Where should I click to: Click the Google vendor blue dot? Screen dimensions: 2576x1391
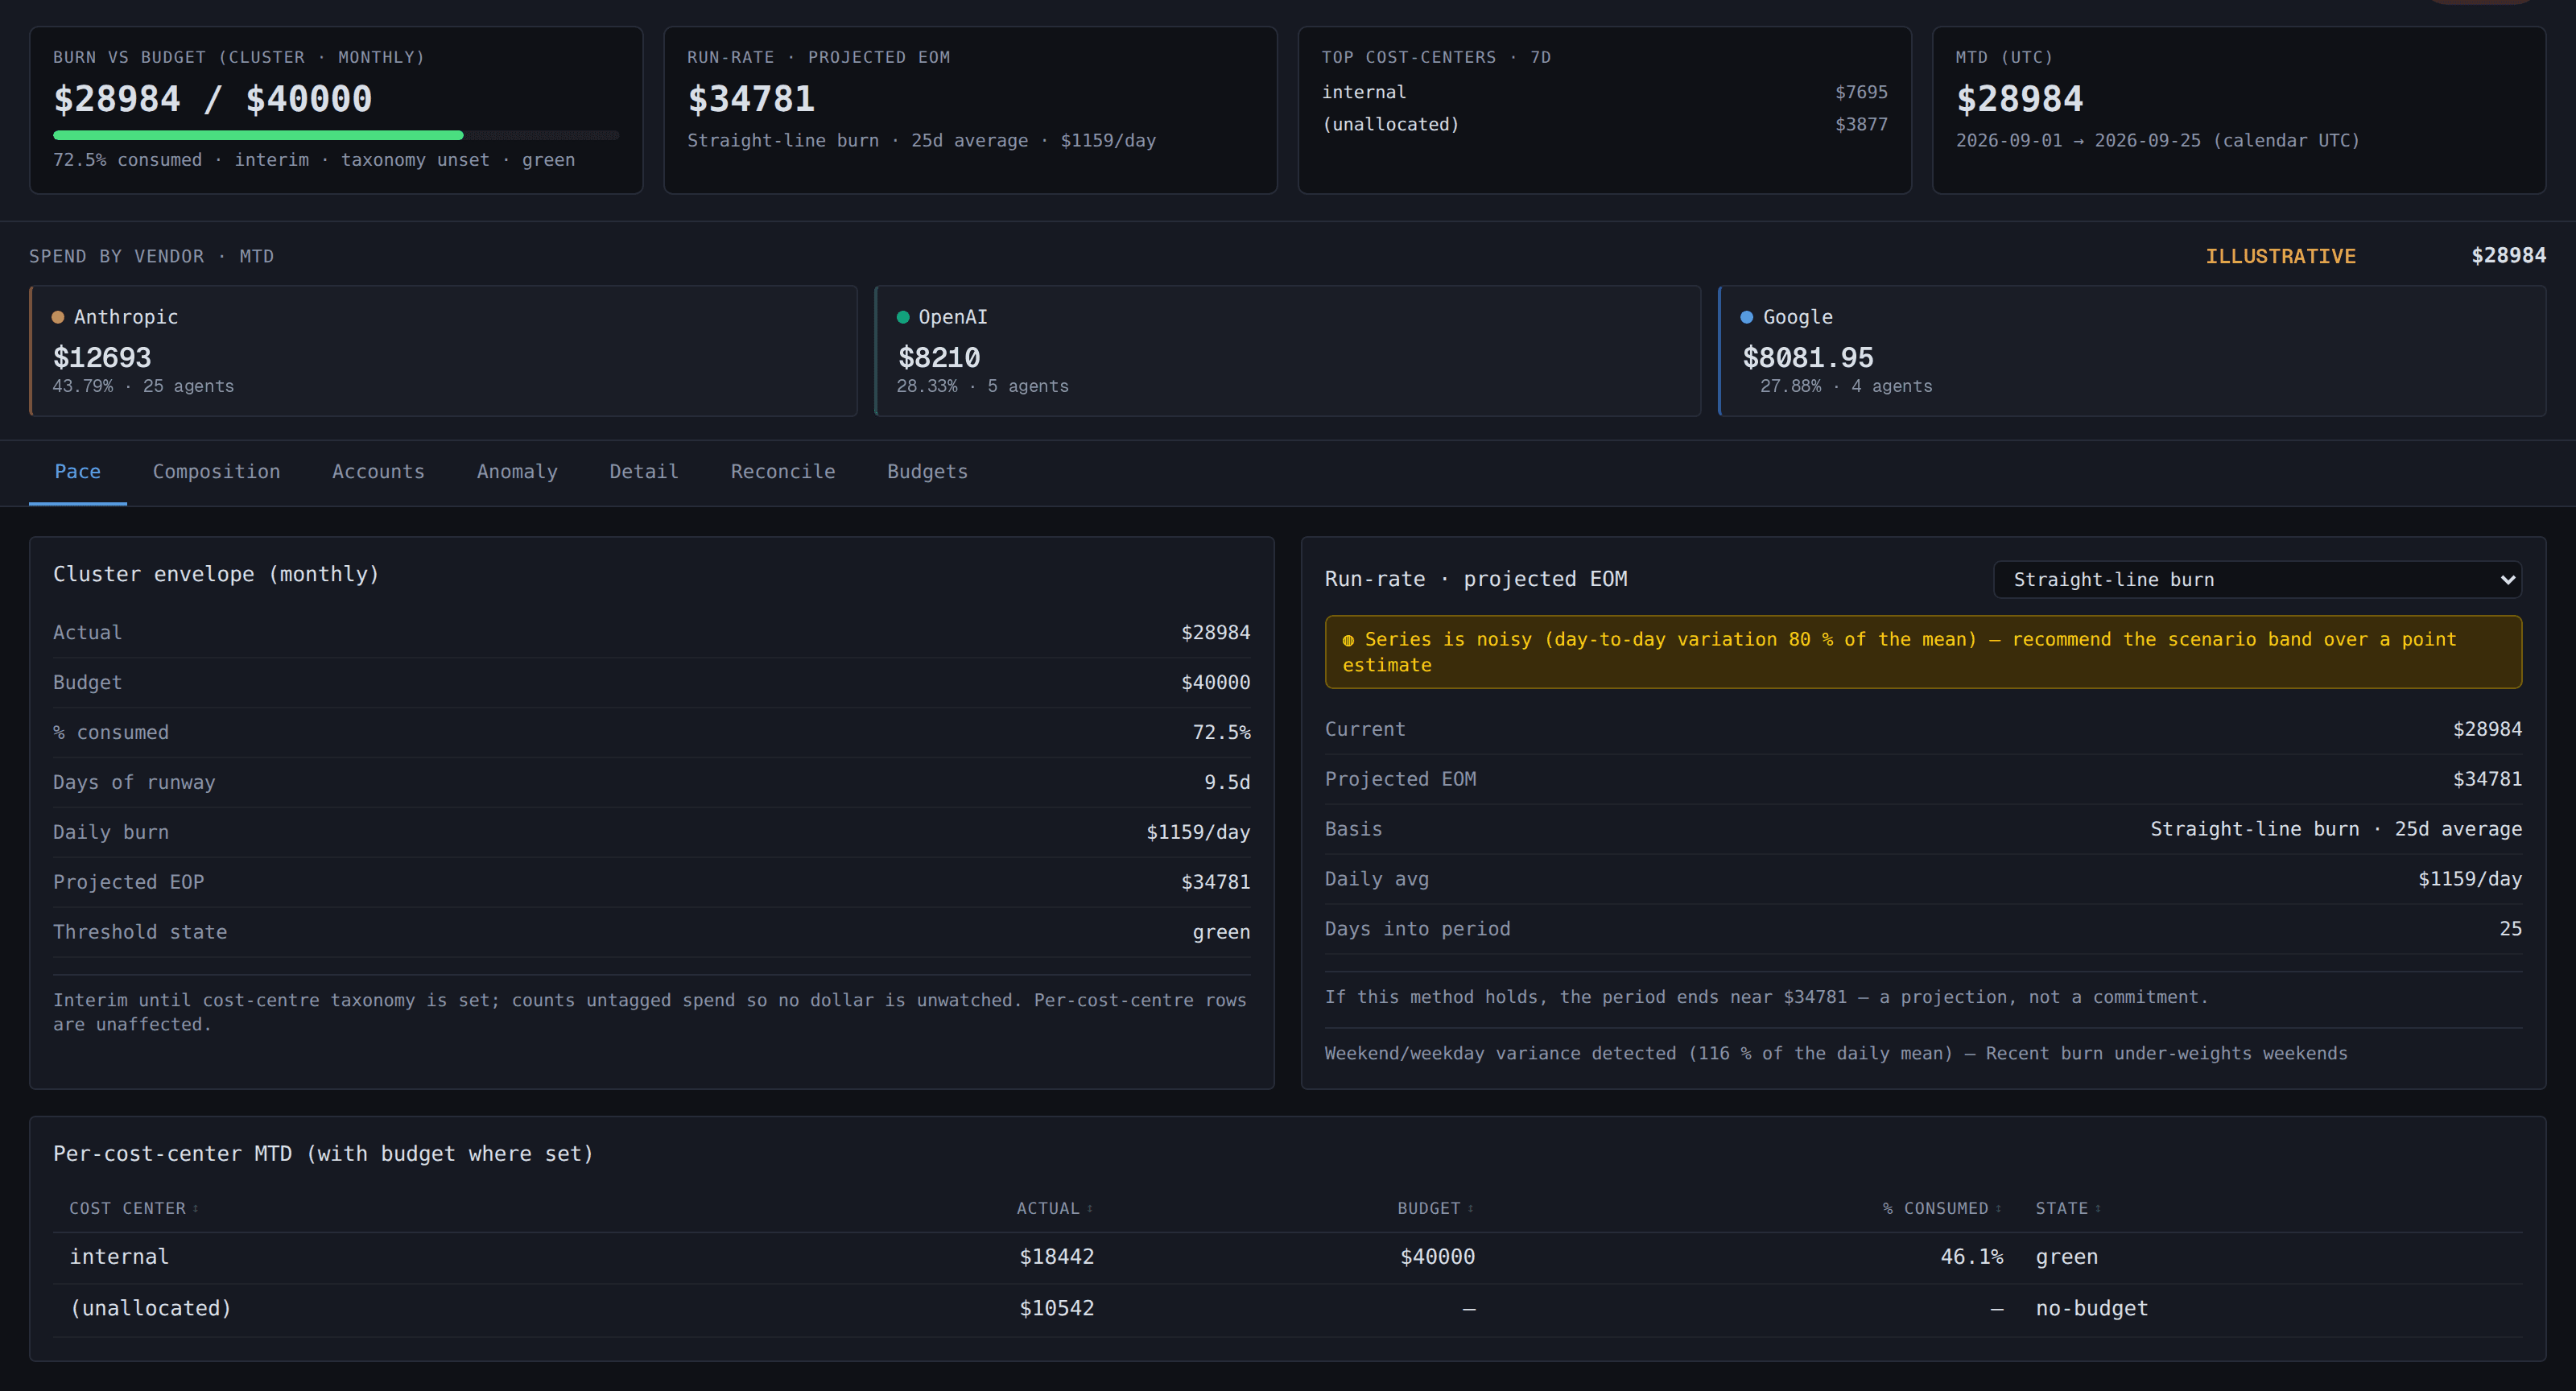pos(1747,317)
